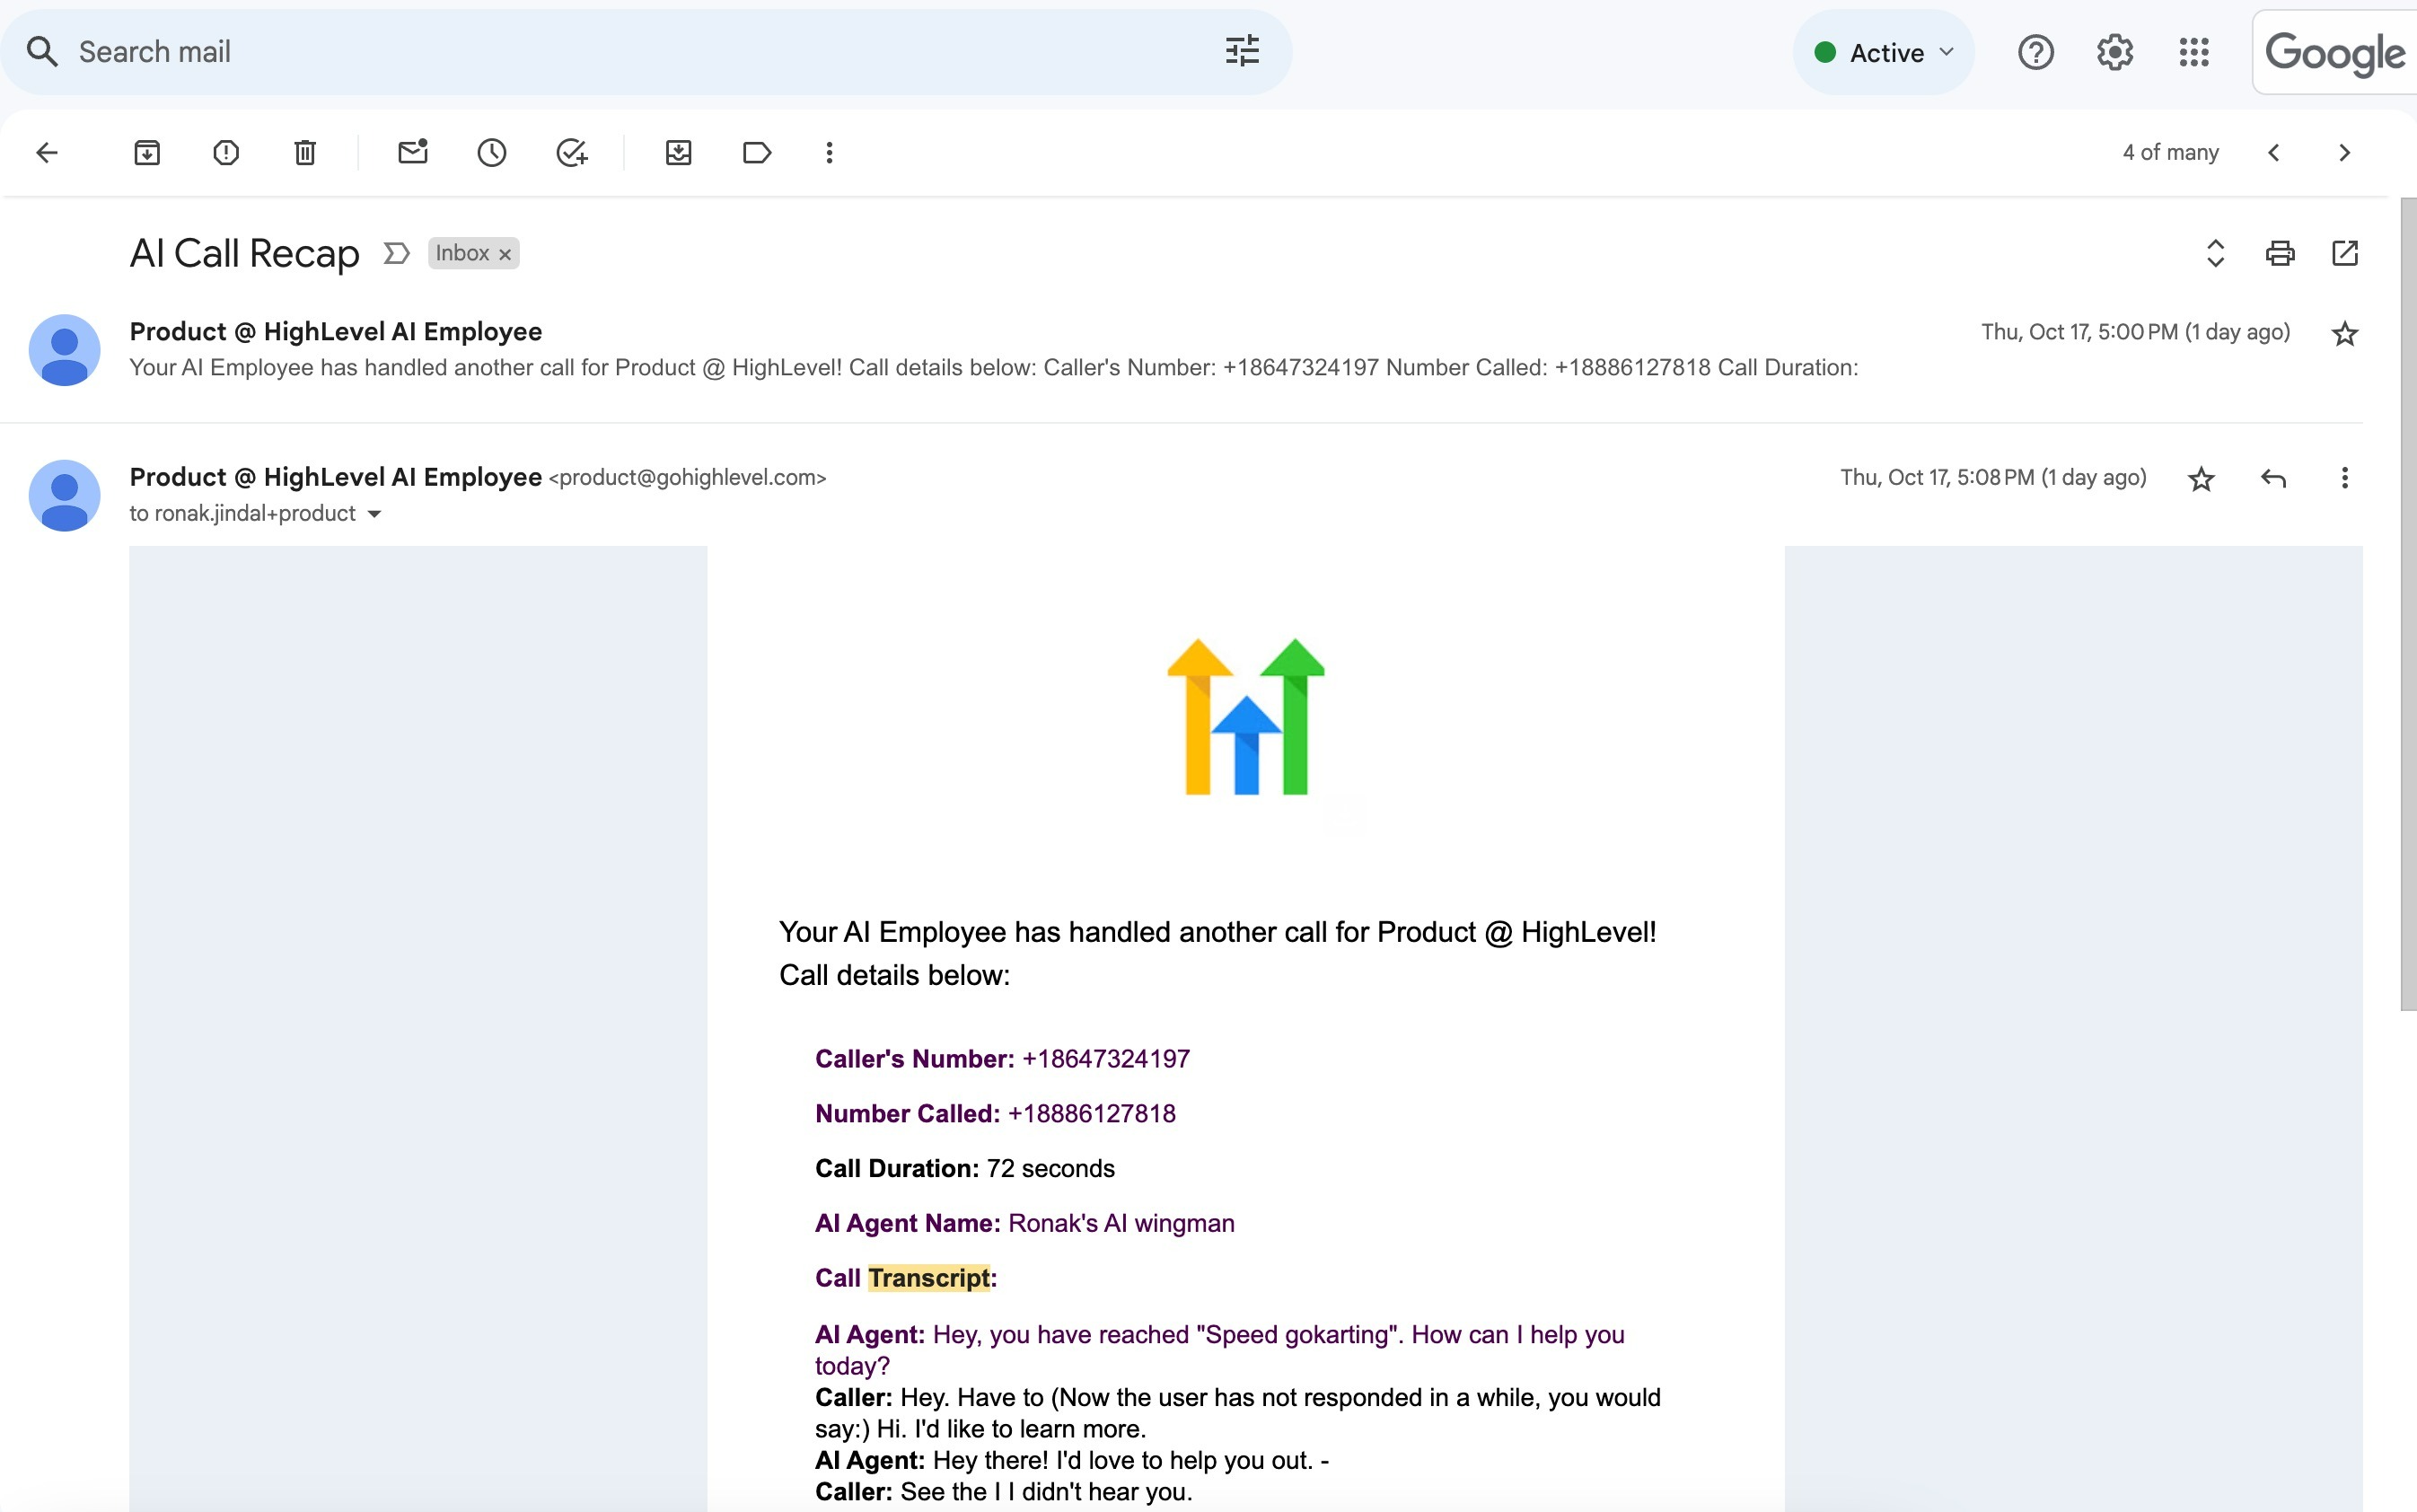Mark the email as unread

coord(413,152)
